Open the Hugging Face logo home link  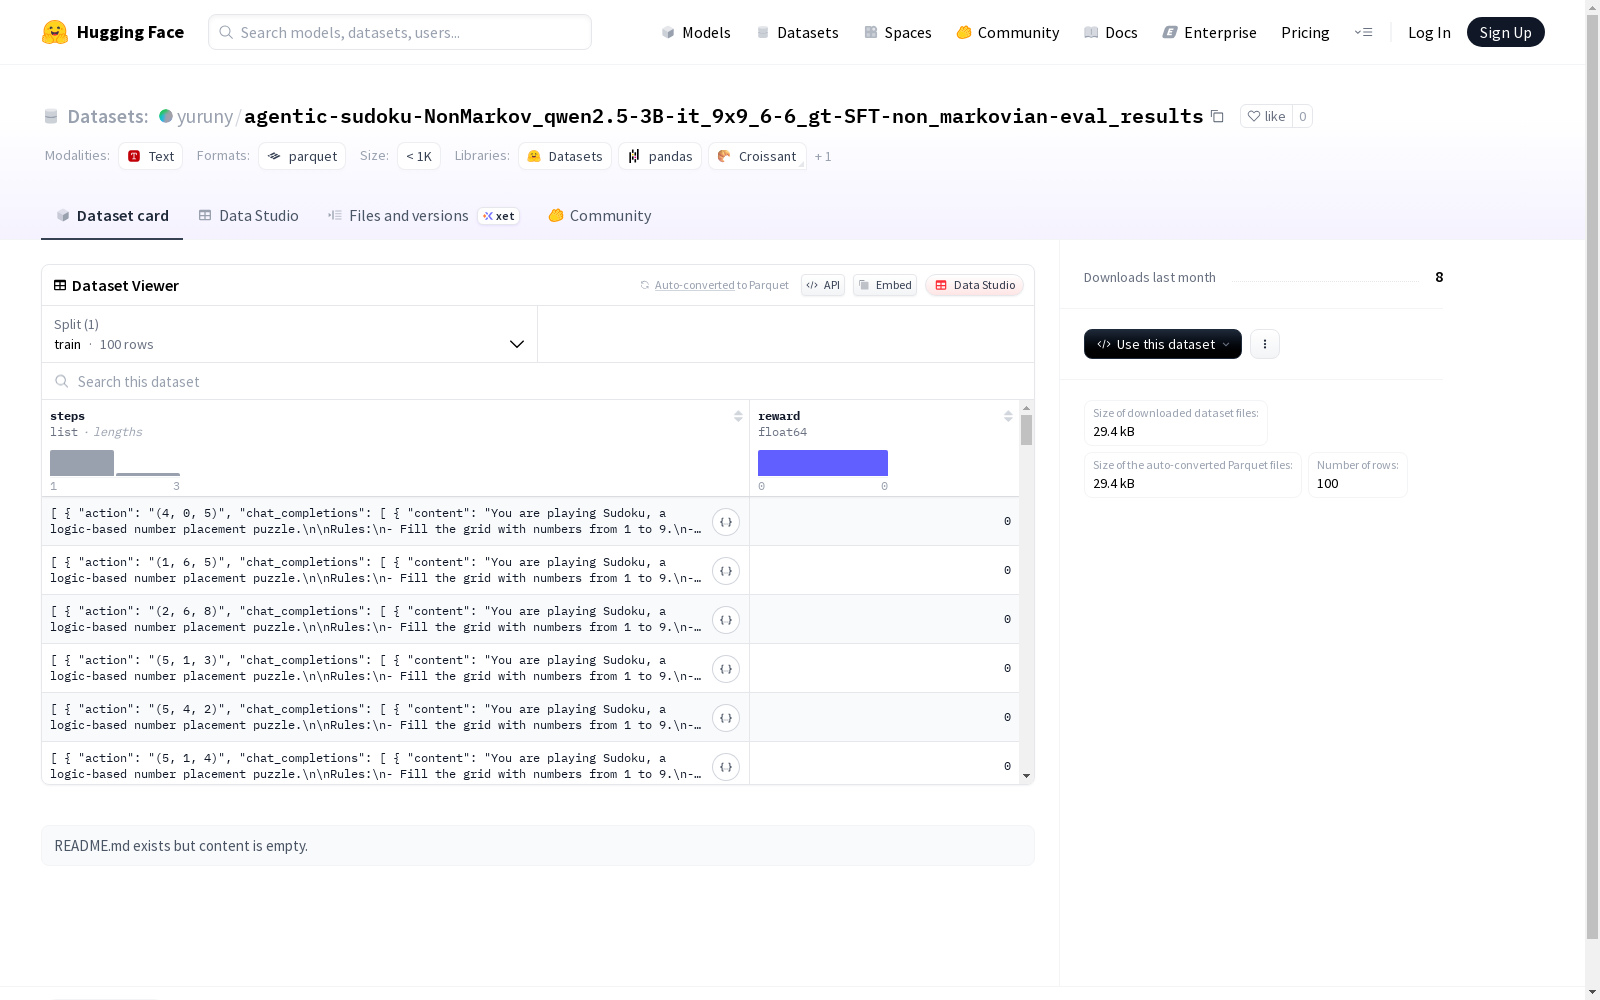(x=113, y=32)
